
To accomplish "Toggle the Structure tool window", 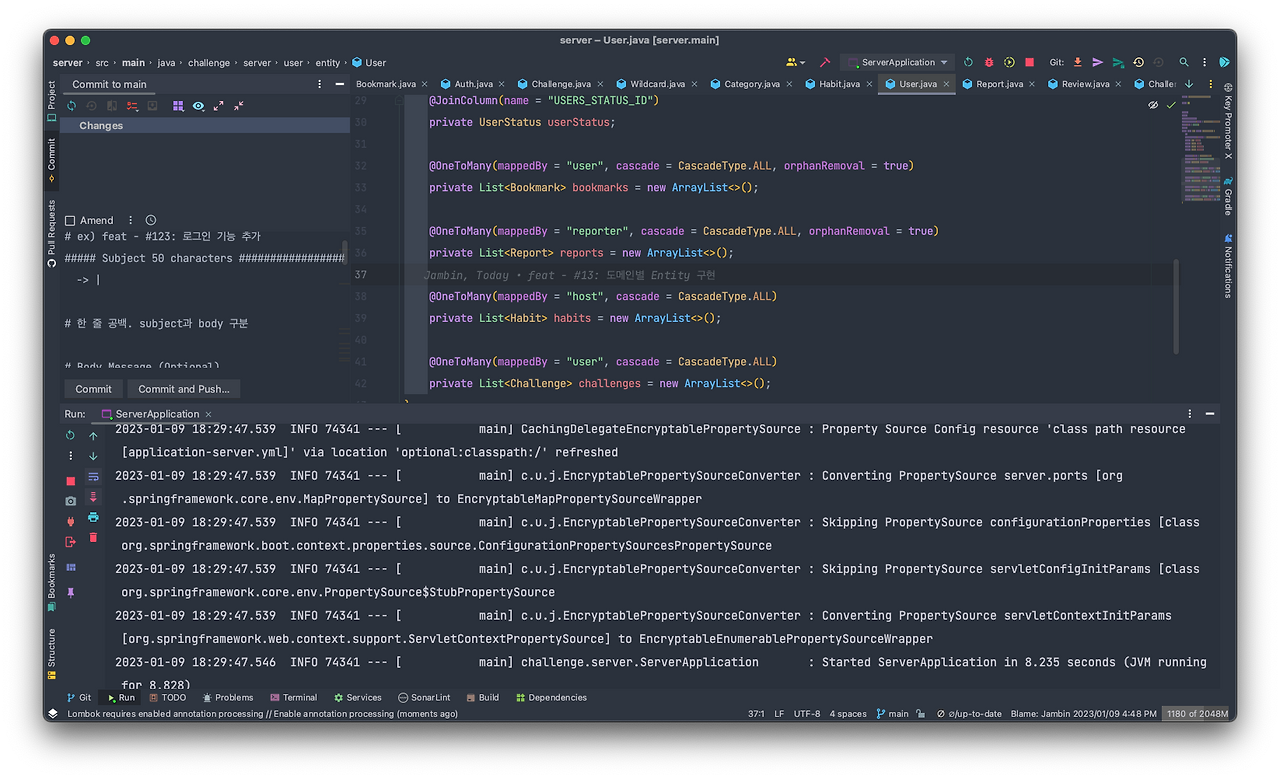I will coord(52,654).
